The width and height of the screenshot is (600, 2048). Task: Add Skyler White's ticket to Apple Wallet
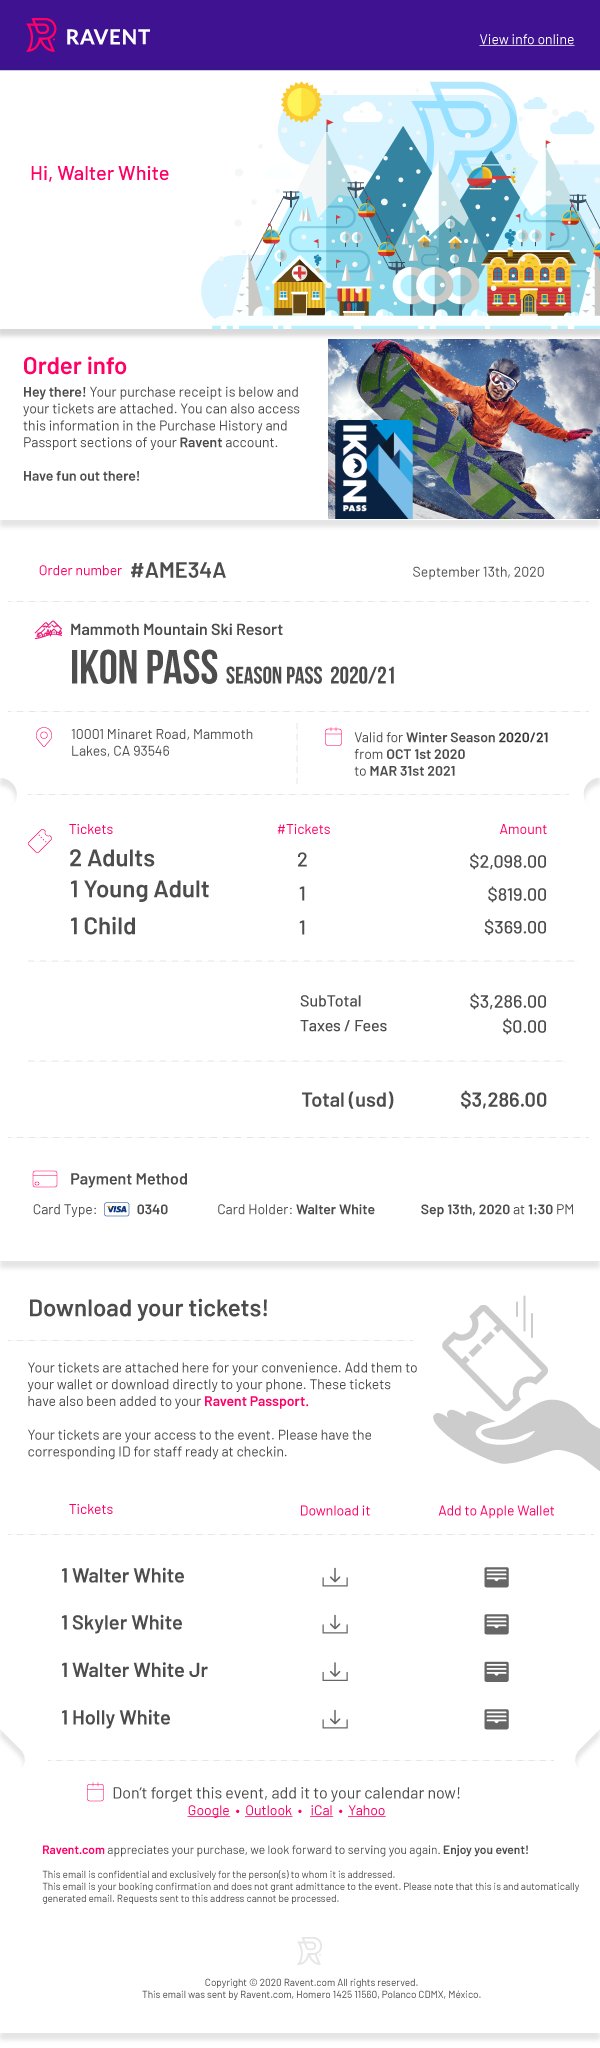tap(496, 1624)
